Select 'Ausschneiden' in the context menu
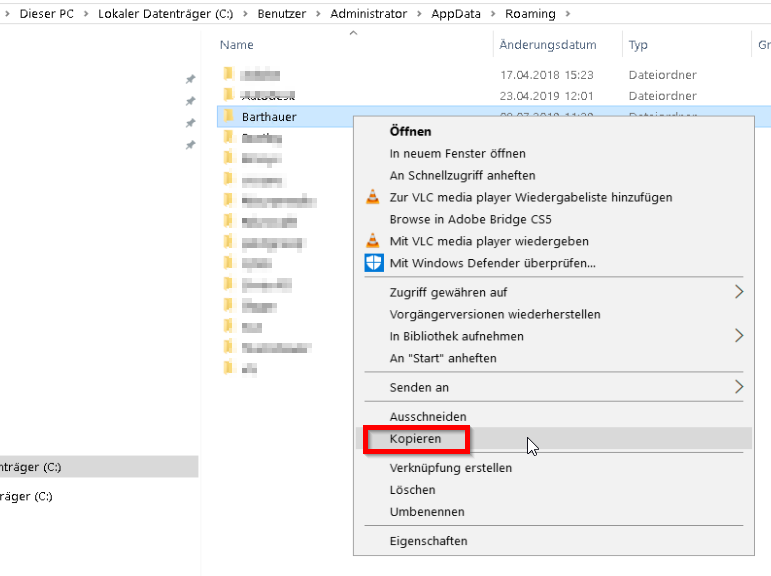This screenshot has height=576, width=771. [x=428, y=417]
